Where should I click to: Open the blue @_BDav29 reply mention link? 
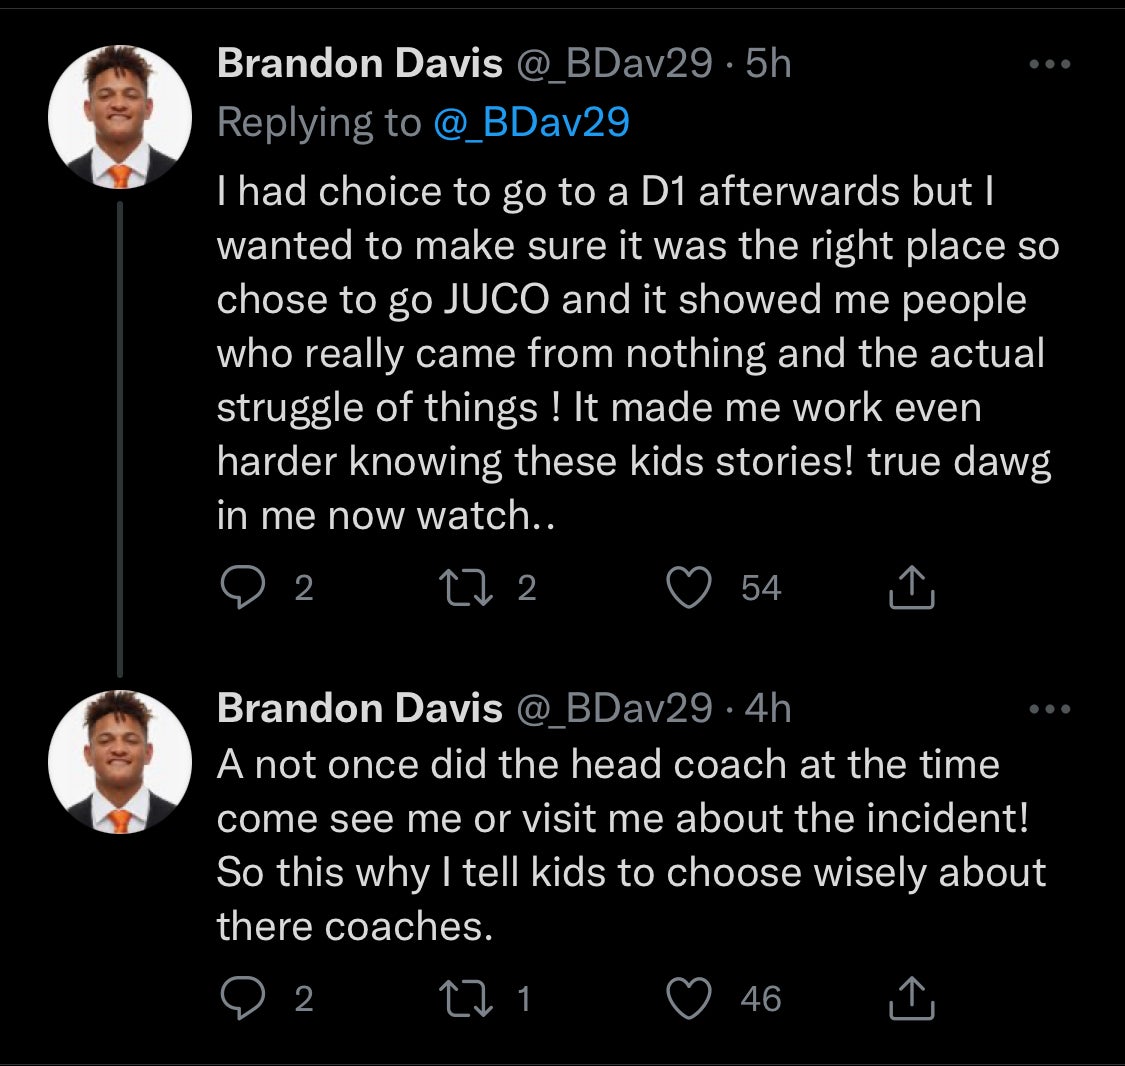point(531,122)
